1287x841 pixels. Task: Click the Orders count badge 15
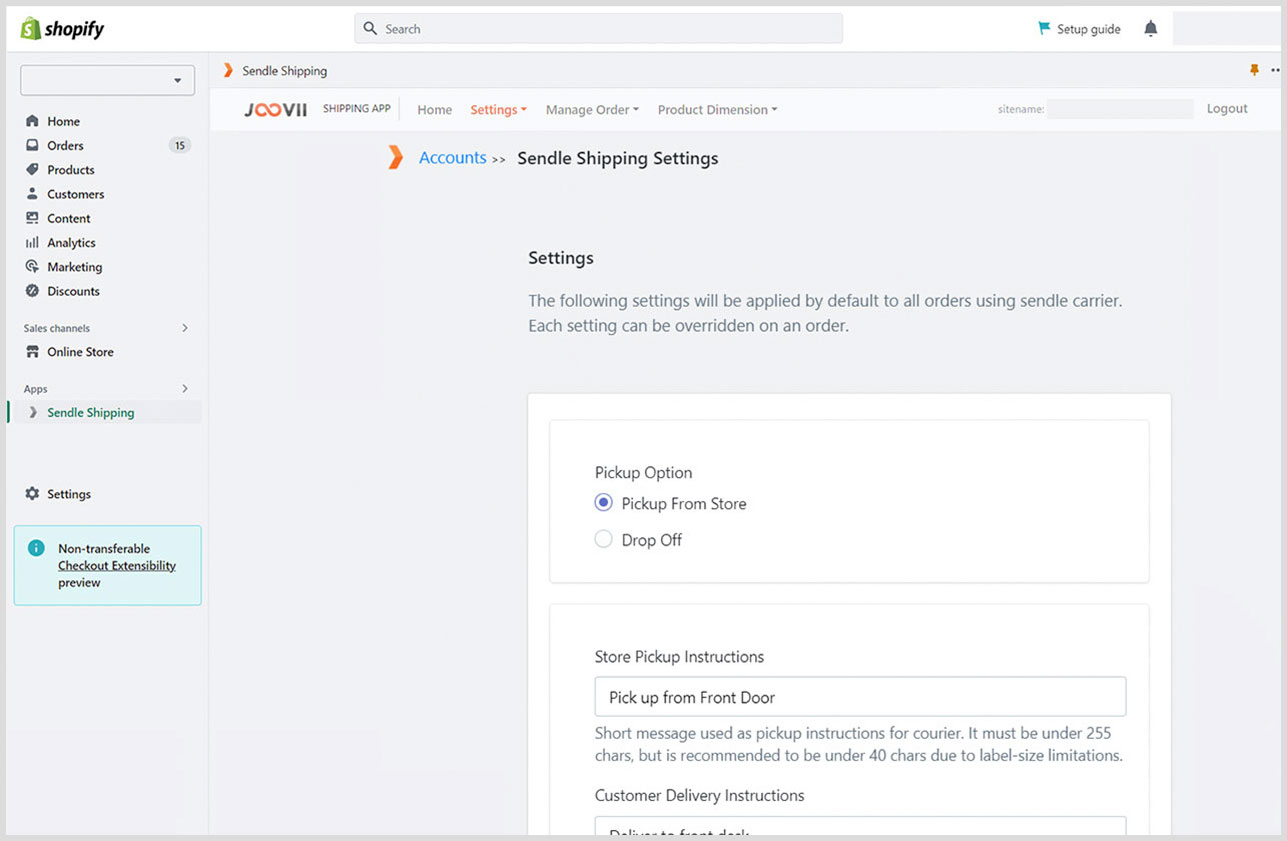pos(180,146)
